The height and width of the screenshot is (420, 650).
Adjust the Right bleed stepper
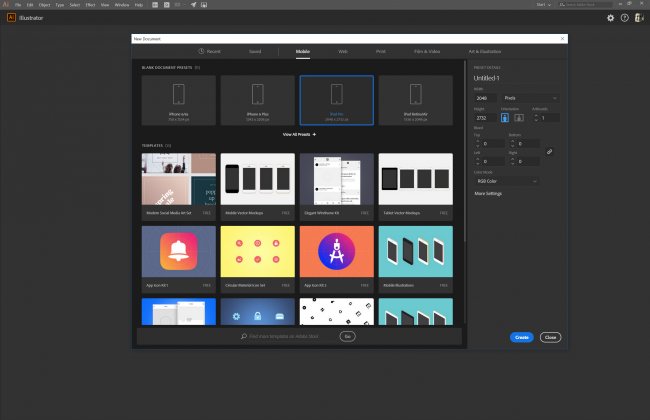[512, 161]
